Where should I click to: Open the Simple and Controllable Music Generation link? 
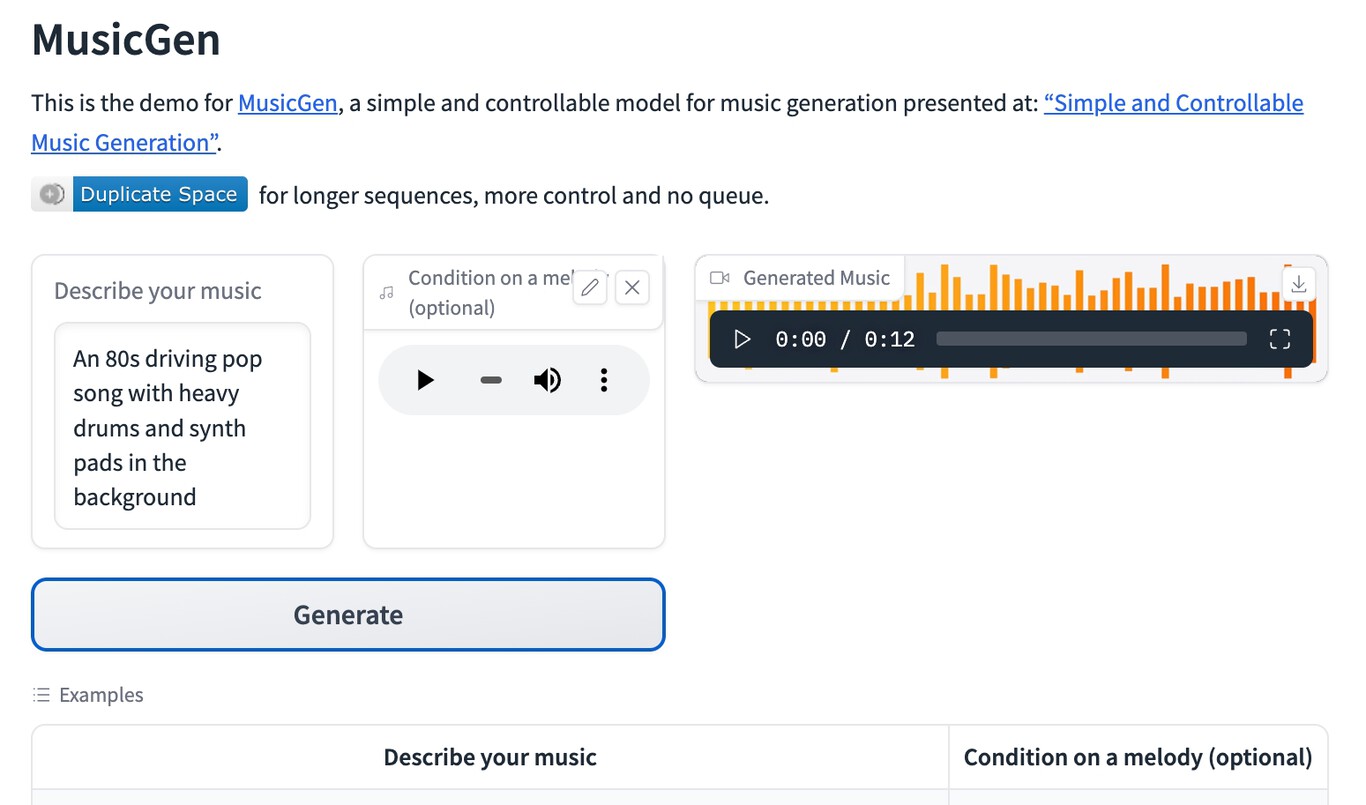pyautogui.click(x=1173, y=103)
